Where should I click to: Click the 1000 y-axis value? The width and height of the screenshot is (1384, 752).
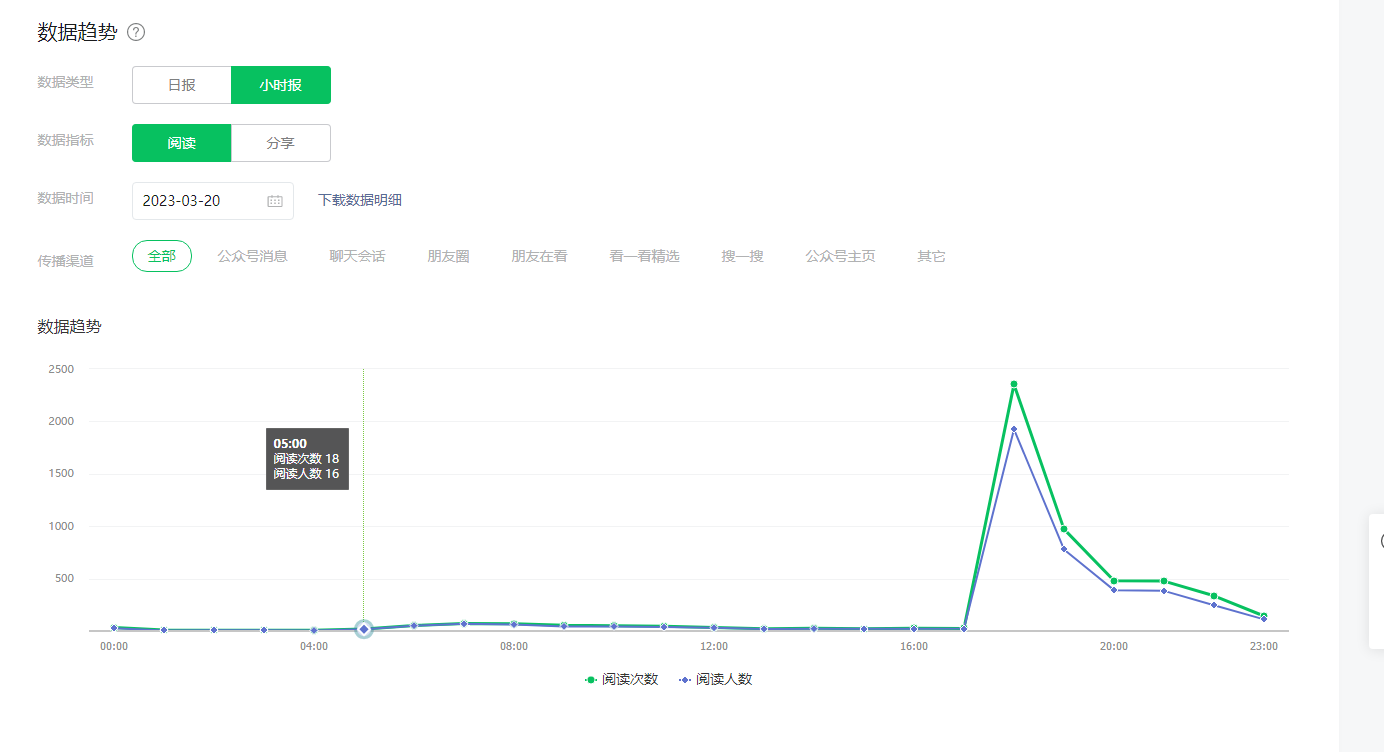[61, 526]
